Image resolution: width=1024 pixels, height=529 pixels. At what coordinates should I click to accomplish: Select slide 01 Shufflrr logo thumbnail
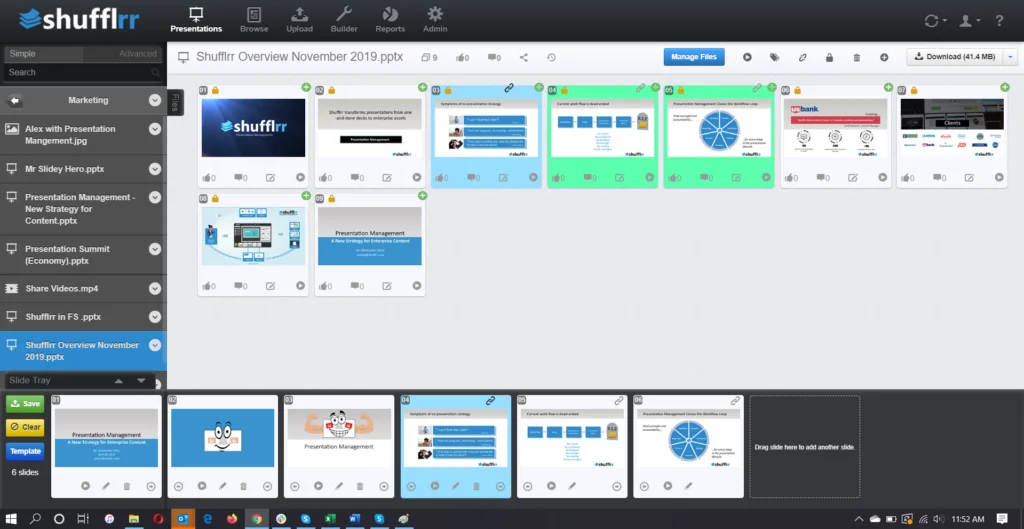point(253,128)
